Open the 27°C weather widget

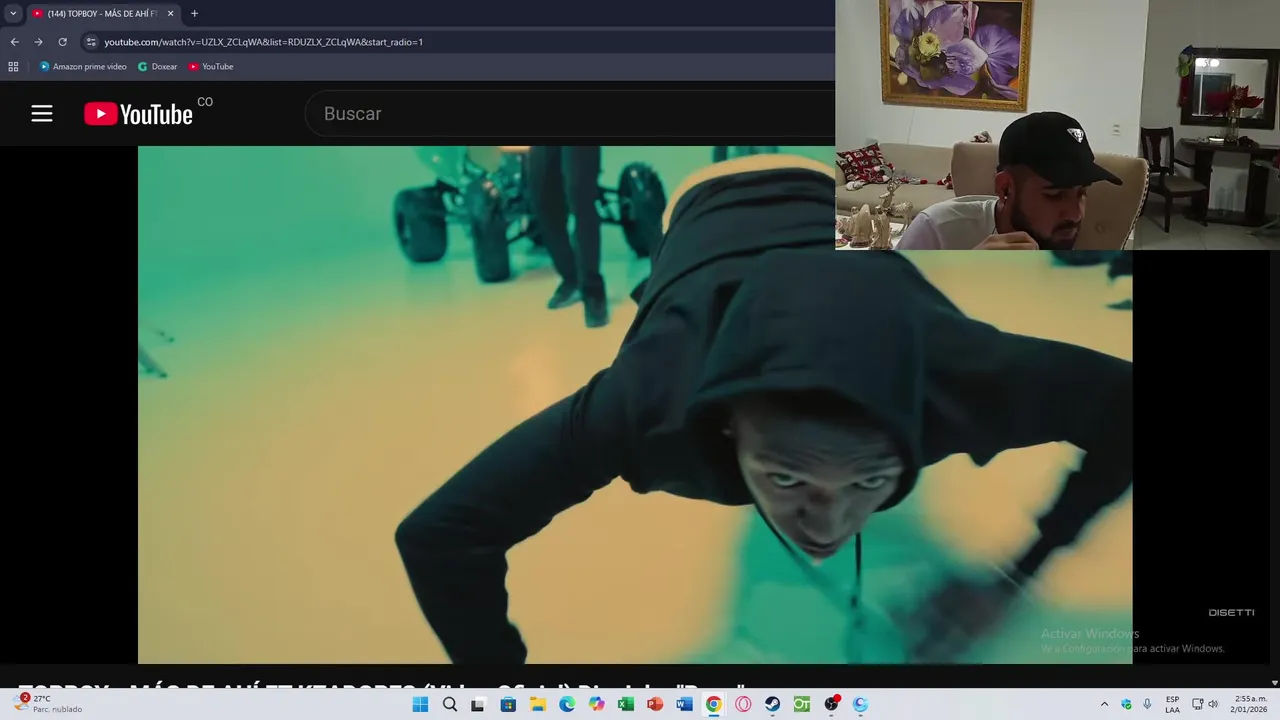coord(48,704)
